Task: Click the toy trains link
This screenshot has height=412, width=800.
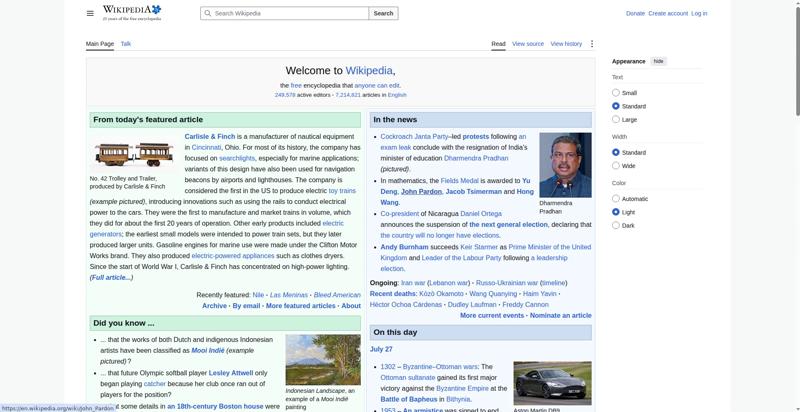Action: pyautogui.click(x=342, y=191)
